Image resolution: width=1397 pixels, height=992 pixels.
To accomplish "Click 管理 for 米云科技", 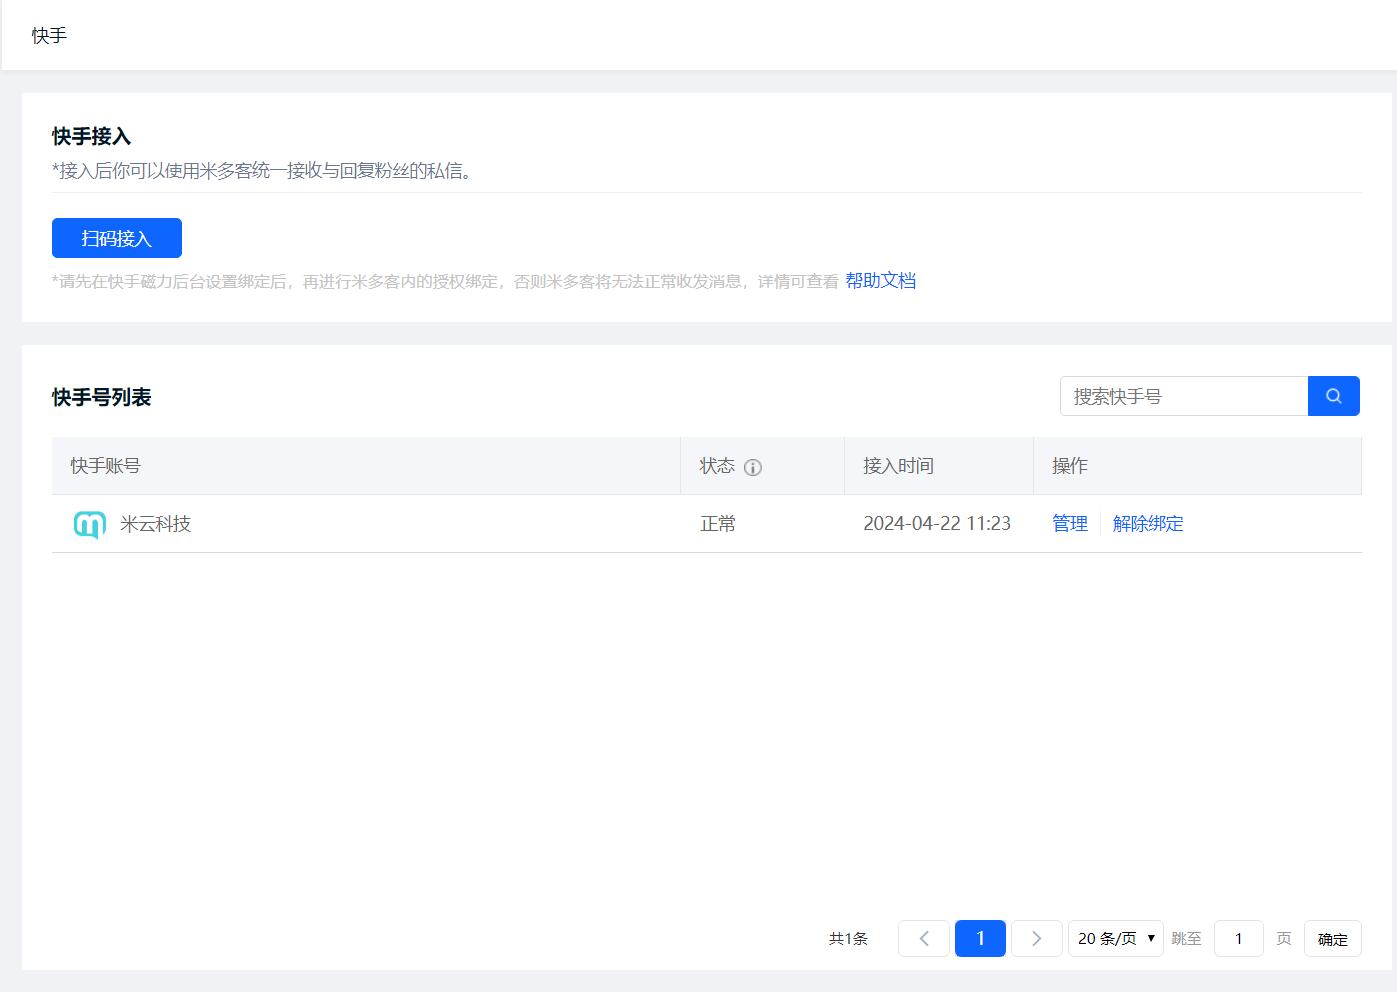I will 1069,524.
